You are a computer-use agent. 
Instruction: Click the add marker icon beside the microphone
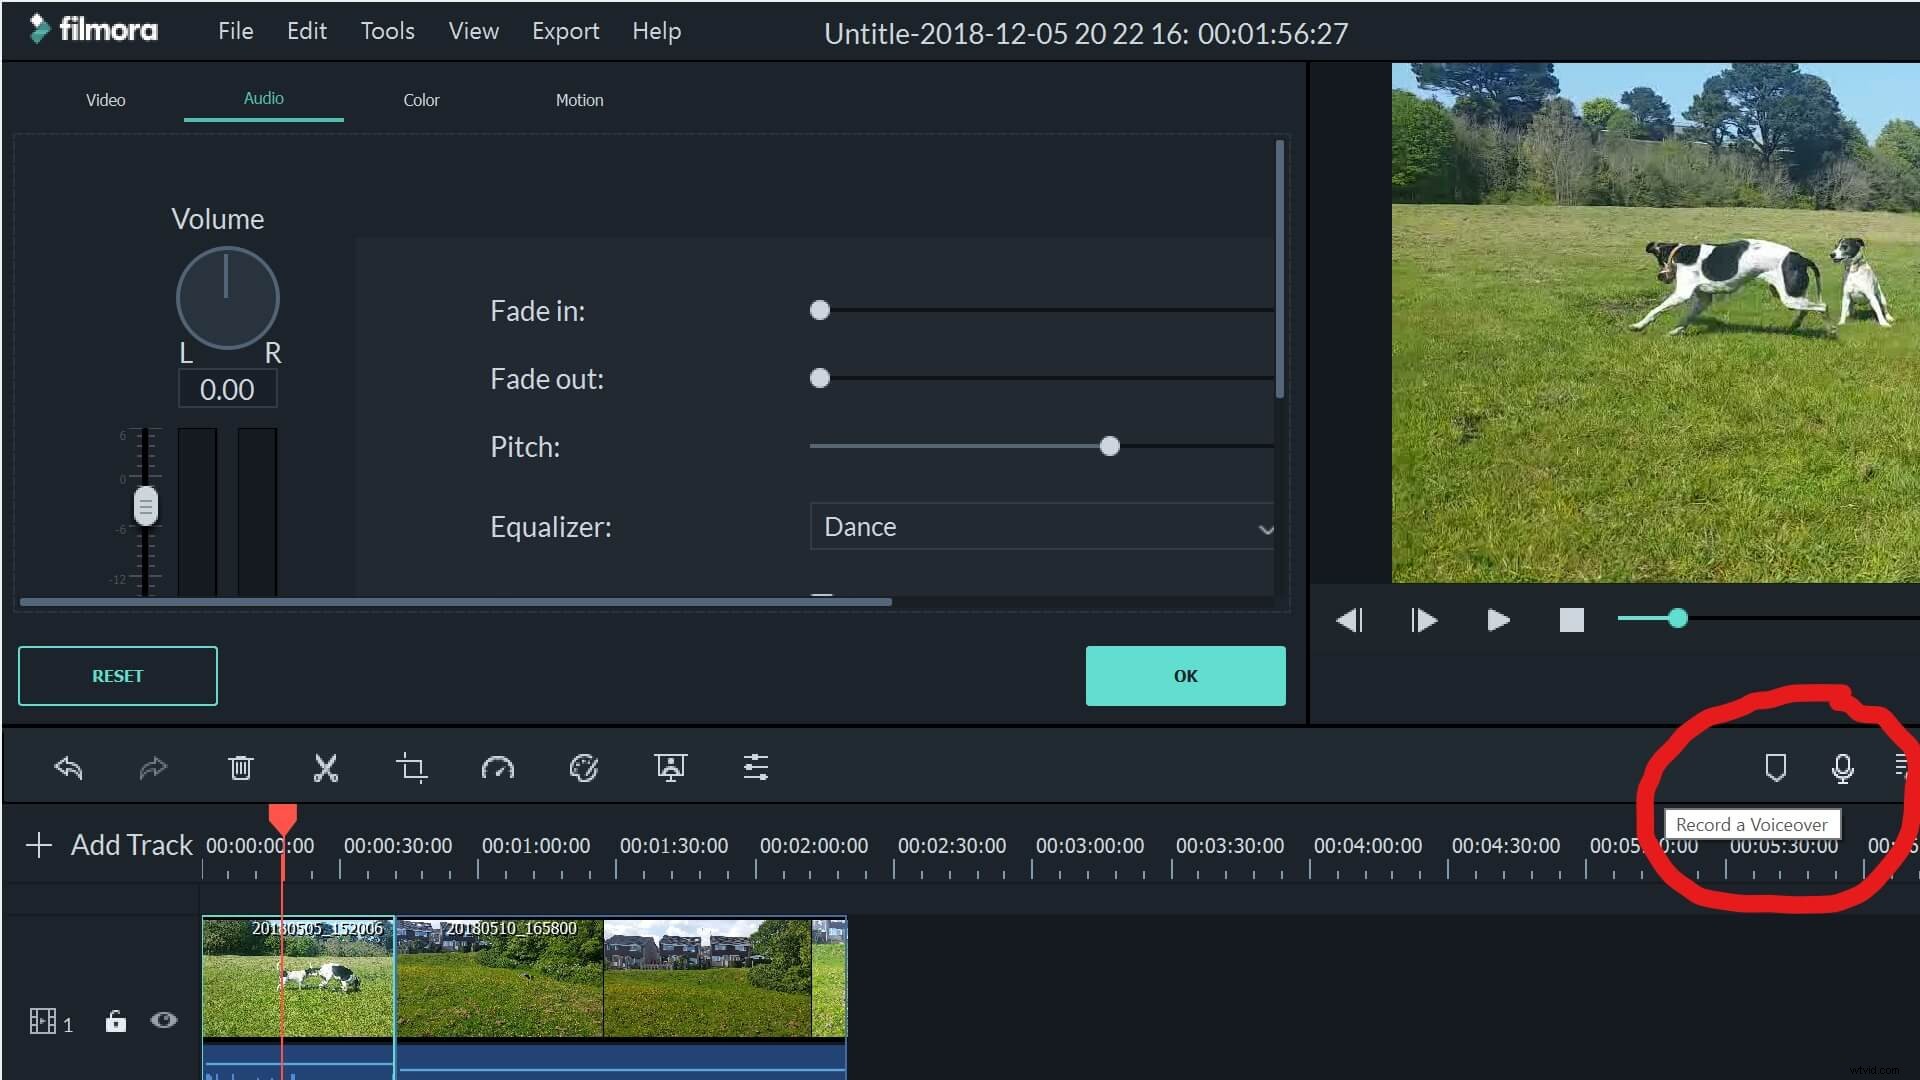point(1776,768)
